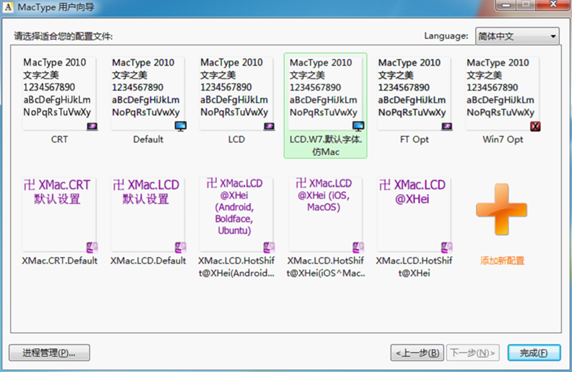This screenshot has height=372, width=572.
Task: Select the LCD profile thumbnail
Action: (x=236, y=94)
